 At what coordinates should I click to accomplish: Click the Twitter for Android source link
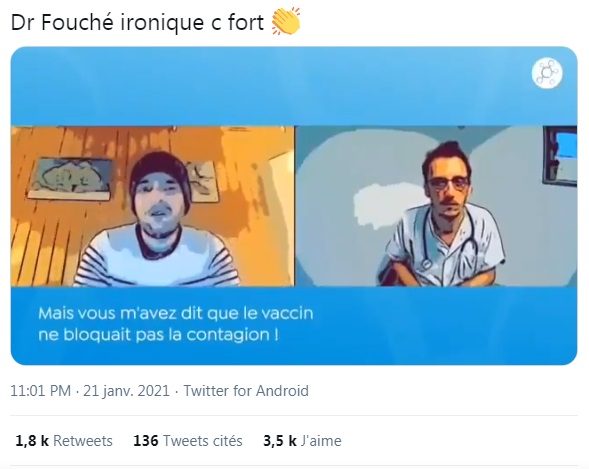(246, 391)
